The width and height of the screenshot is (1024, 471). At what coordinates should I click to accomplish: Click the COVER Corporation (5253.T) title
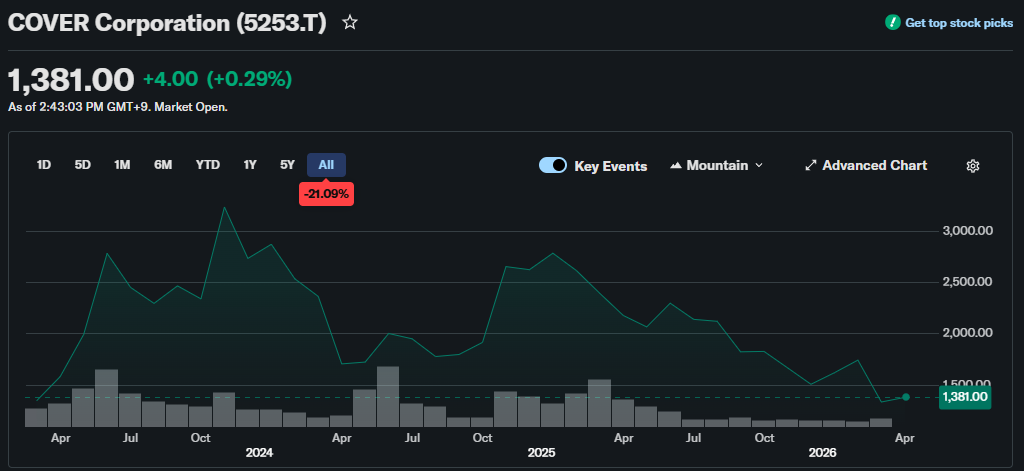[167, 23]
